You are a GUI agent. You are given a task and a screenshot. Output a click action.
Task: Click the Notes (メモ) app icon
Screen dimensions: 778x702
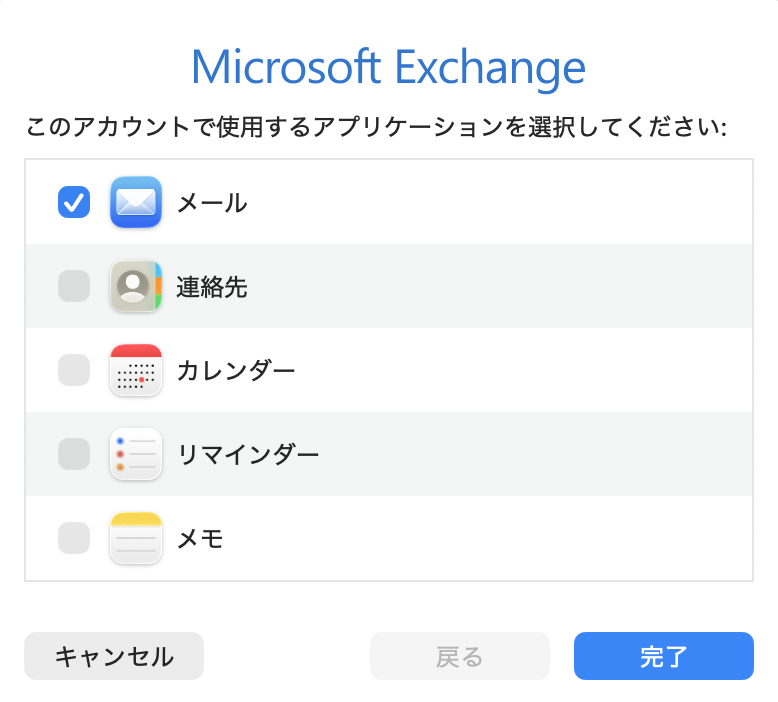[135, 538]
